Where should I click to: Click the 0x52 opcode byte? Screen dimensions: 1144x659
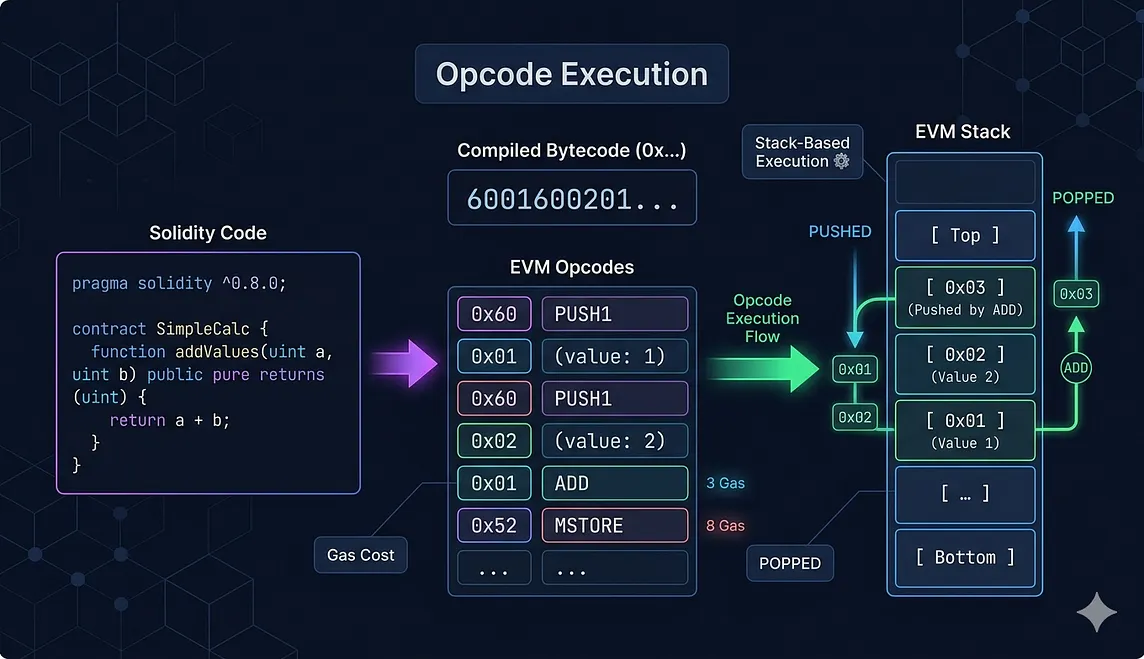(x=494, y=525)
